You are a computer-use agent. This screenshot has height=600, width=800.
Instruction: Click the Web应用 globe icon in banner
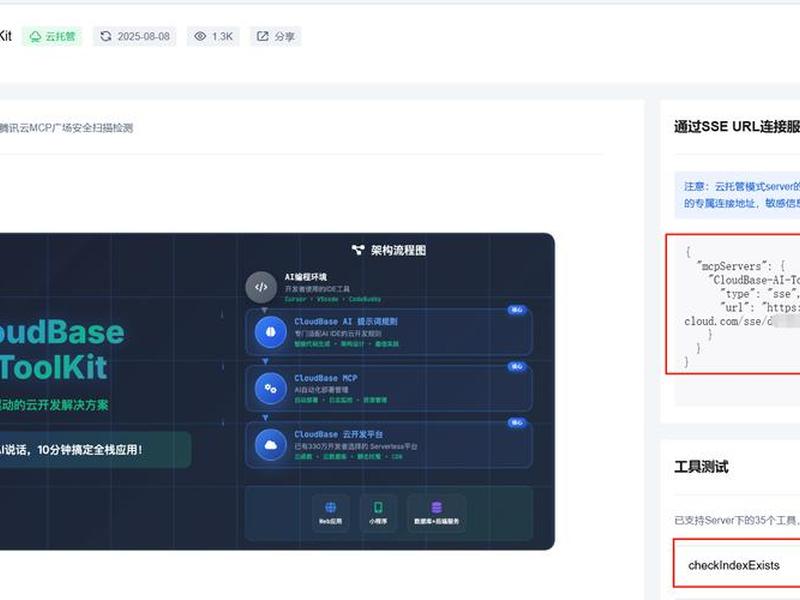click(331, 507)
